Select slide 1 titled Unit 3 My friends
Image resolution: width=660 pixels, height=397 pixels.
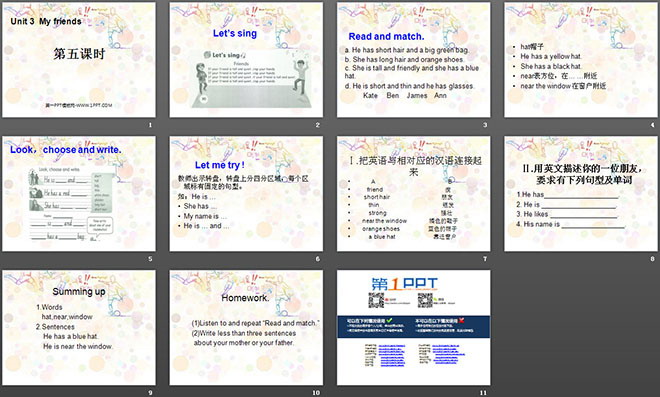point(79,60)
